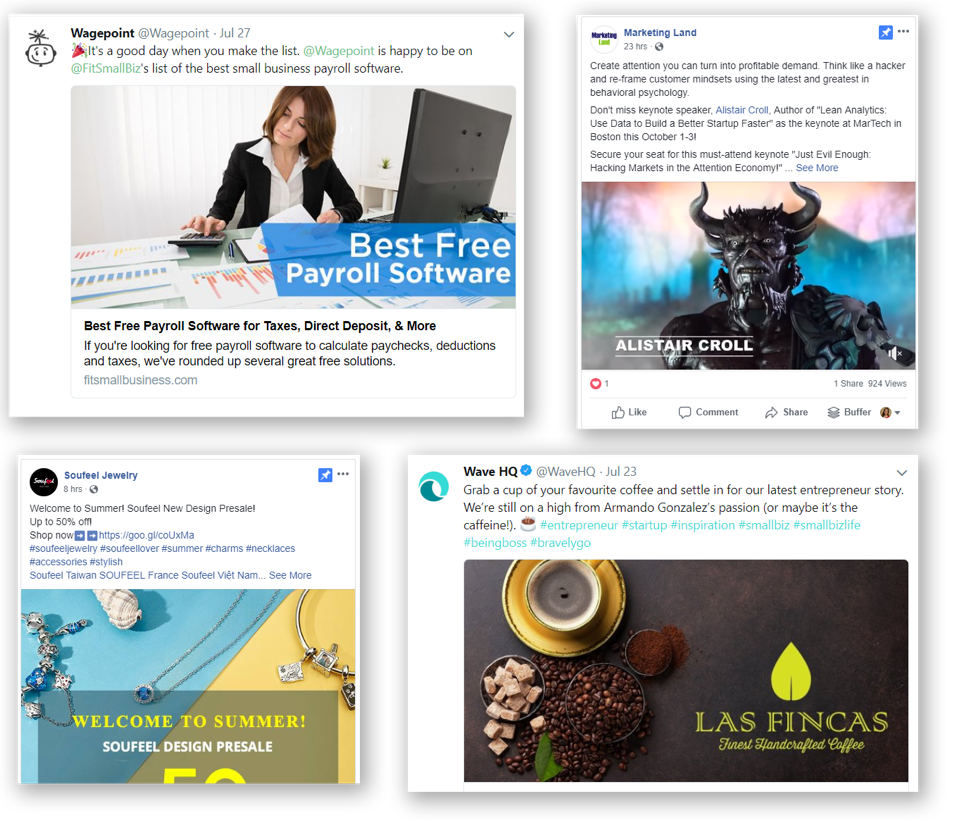This screenshot has width=972, height=822.
Task: Click the Buffer button
Action: (x=849, y=412)
